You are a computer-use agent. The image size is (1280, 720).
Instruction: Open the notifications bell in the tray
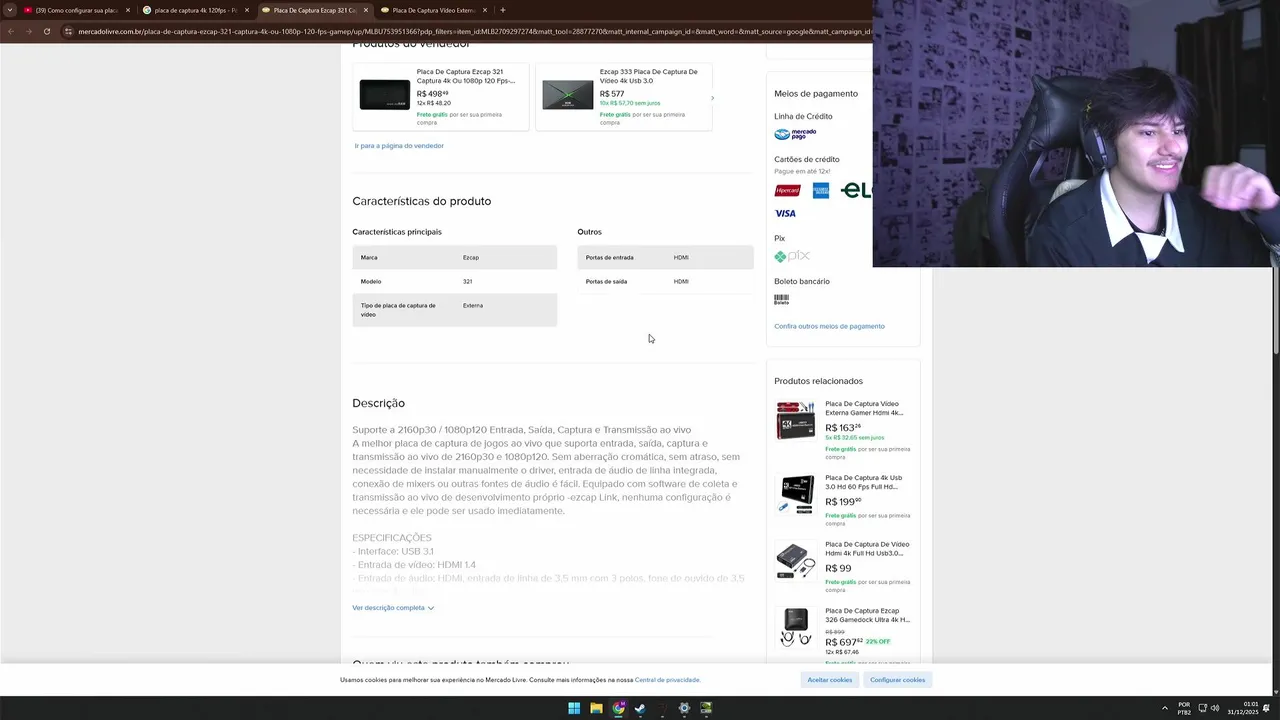[x=1266, y=708]
